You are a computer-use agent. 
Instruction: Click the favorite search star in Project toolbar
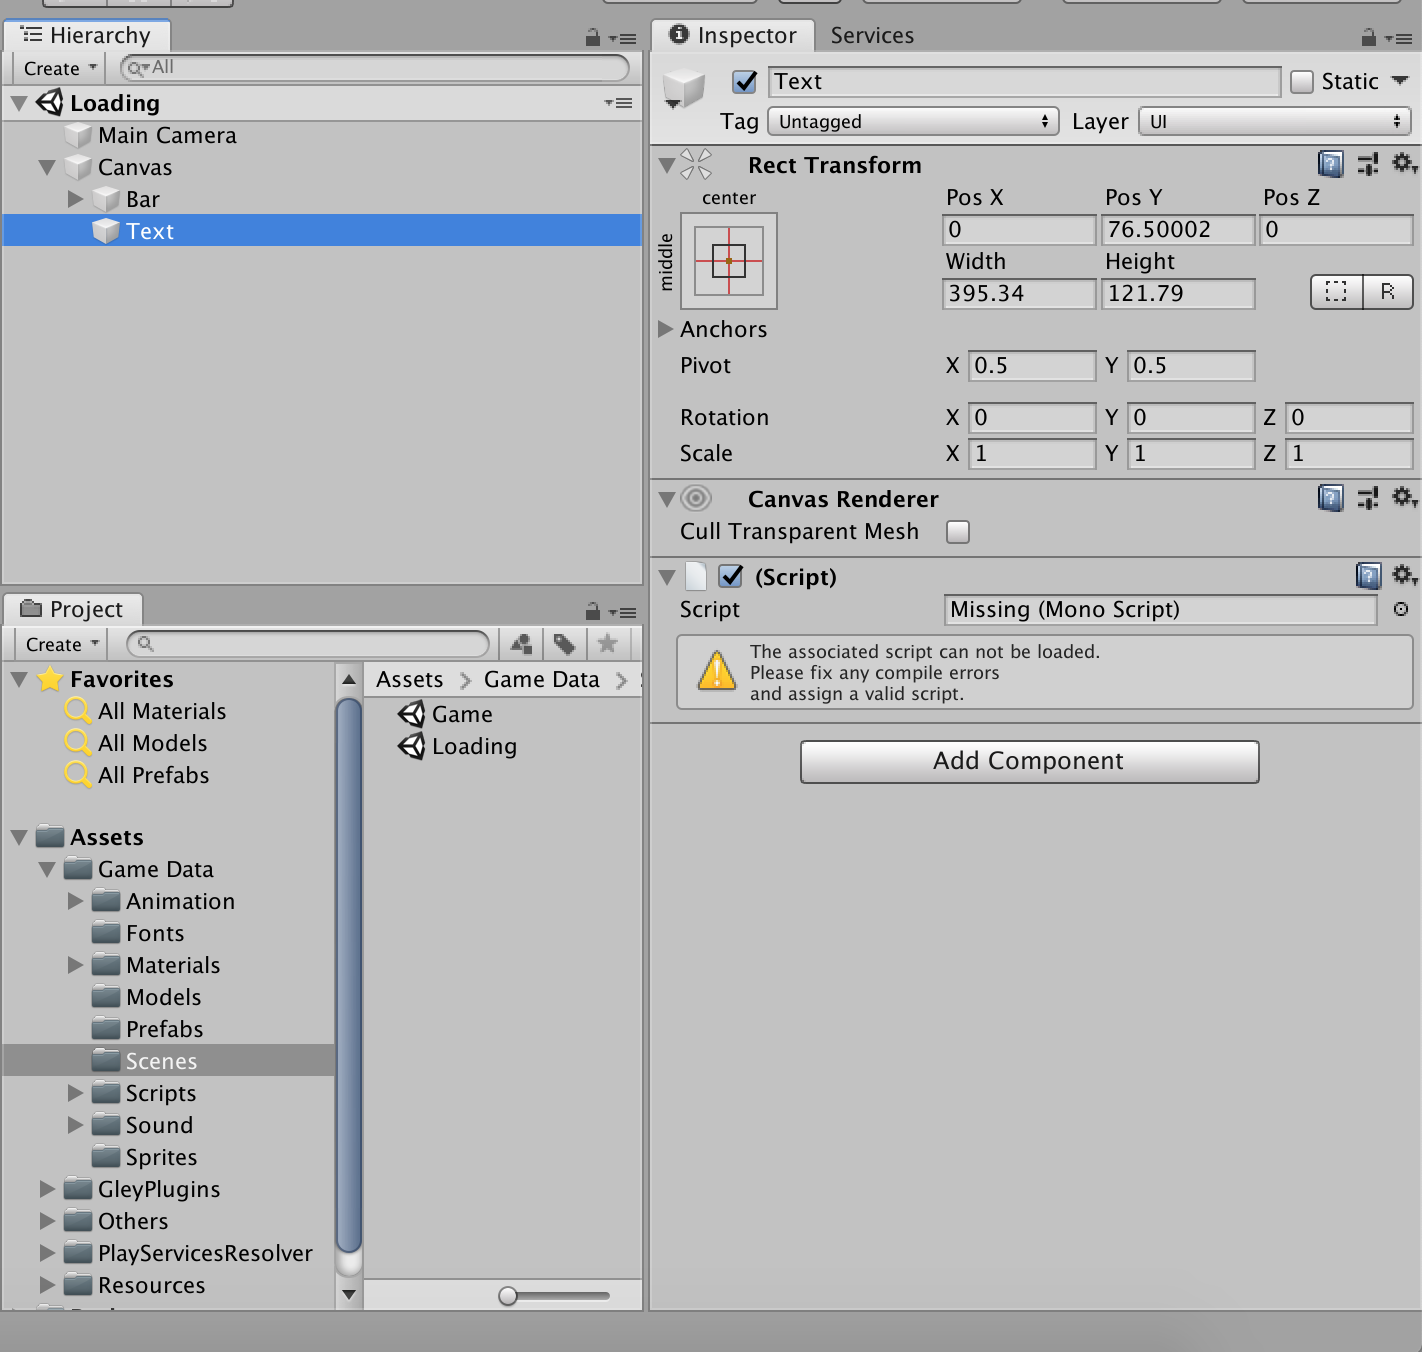(607, 644)
